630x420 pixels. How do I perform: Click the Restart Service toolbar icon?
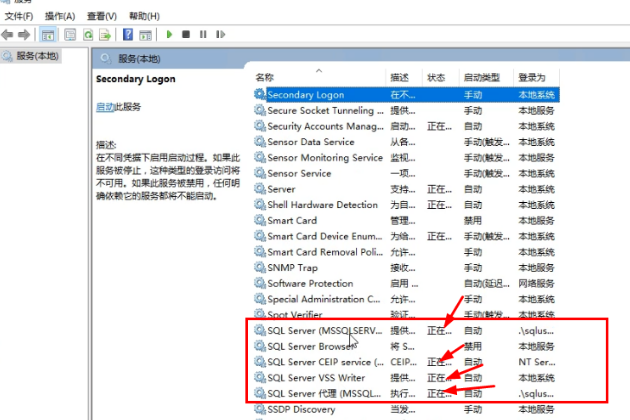(219, 34)
